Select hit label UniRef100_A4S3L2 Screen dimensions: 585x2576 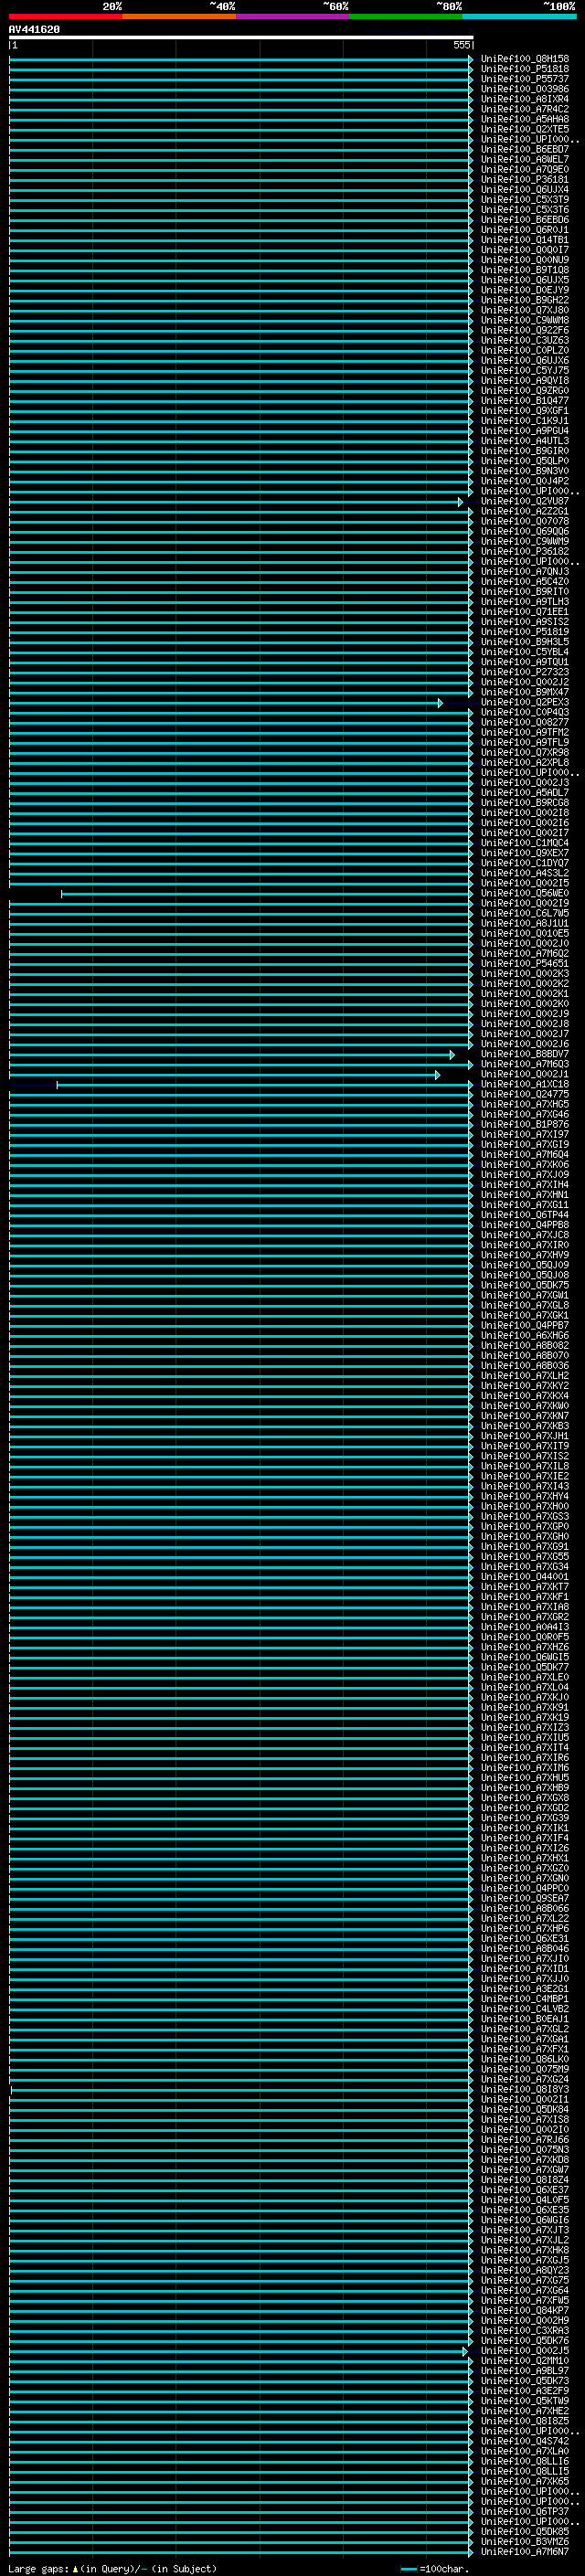click(x=525, y=873)
